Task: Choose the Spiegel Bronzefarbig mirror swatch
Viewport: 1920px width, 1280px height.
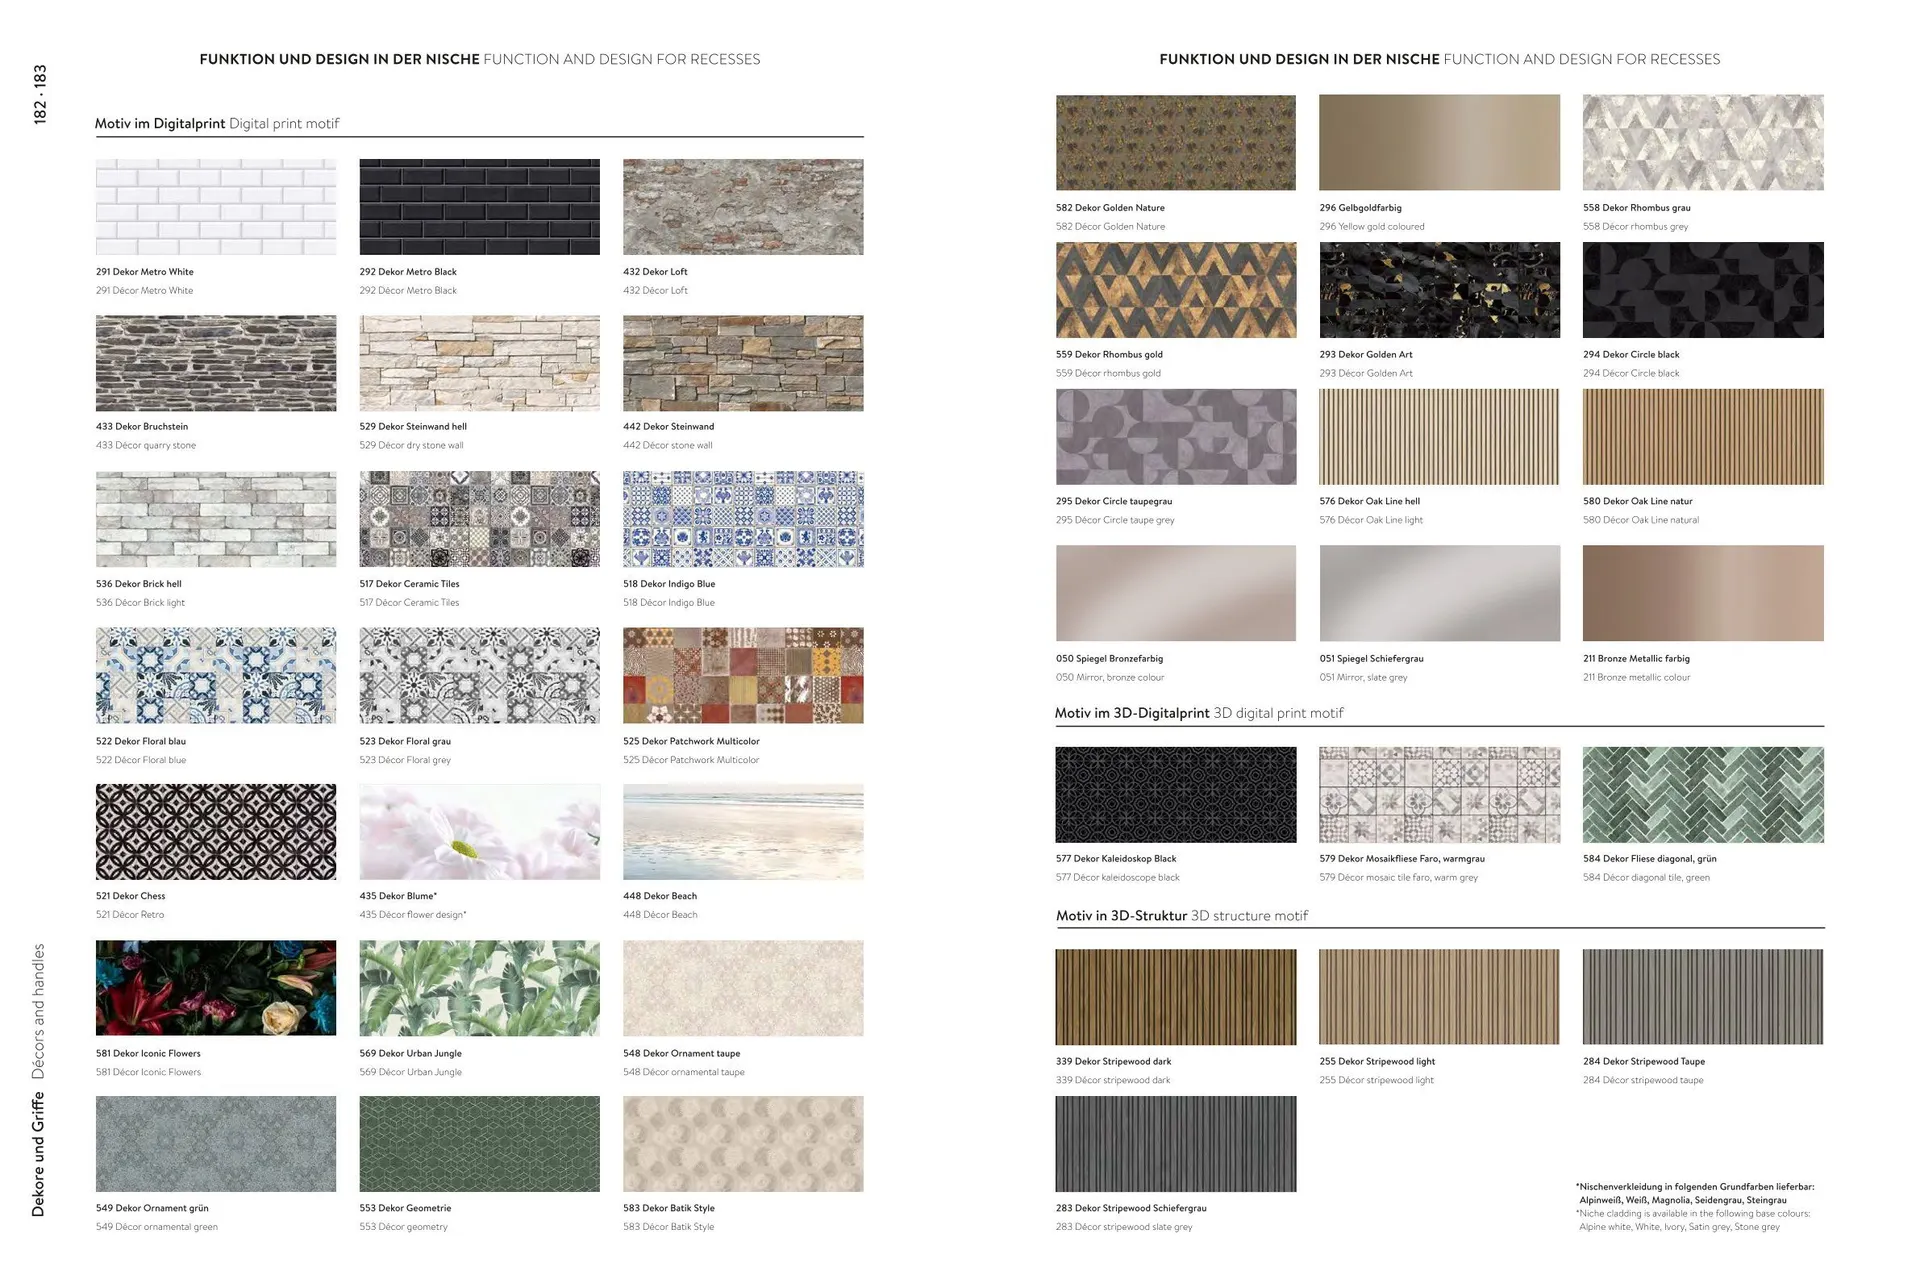Action: point(1175,593)
